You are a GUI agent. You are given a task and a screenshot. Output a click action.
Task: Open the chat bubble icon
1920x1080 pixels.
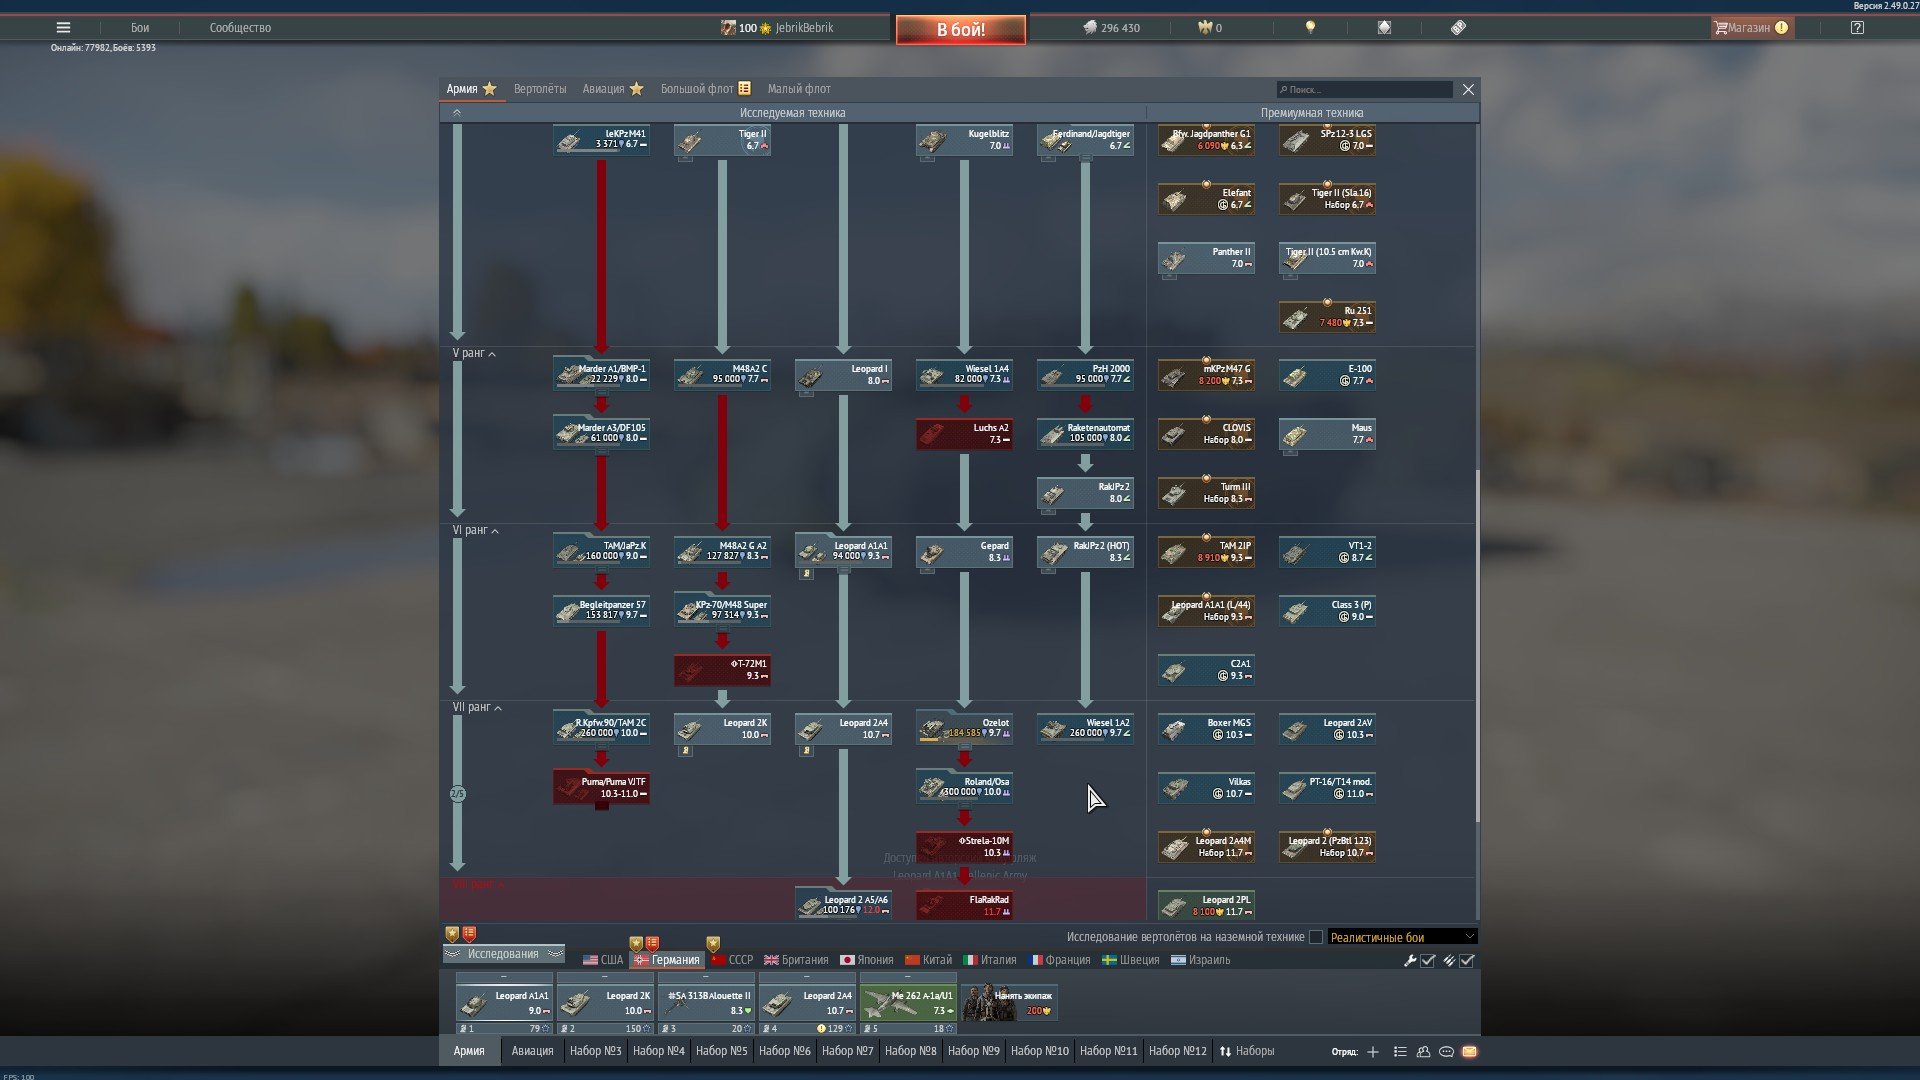[1446, 1051]
